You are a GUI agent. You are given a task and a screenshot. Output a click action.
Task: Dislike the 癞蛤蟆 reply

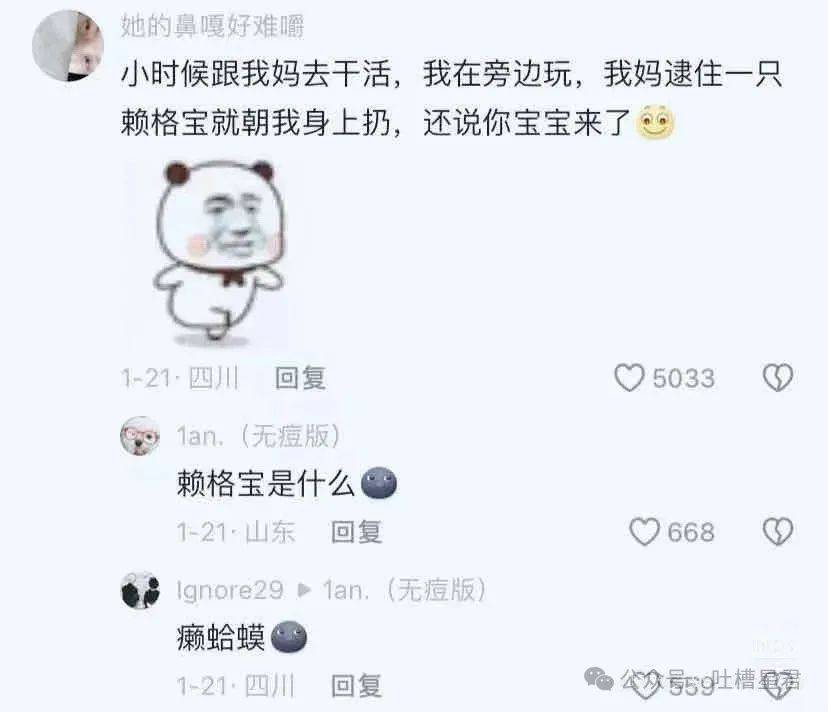tap(778, 686)
